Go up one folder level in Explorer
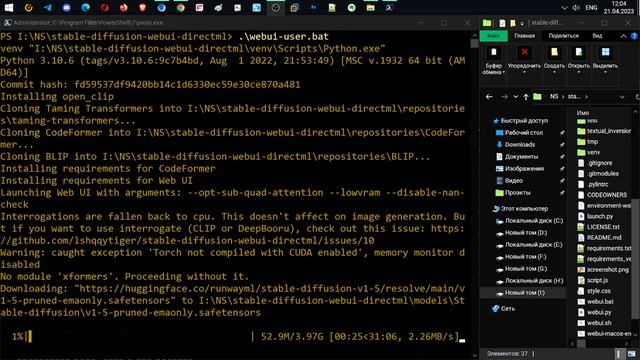This screenshot has height=360, width=640. click(x=526, y=97)
